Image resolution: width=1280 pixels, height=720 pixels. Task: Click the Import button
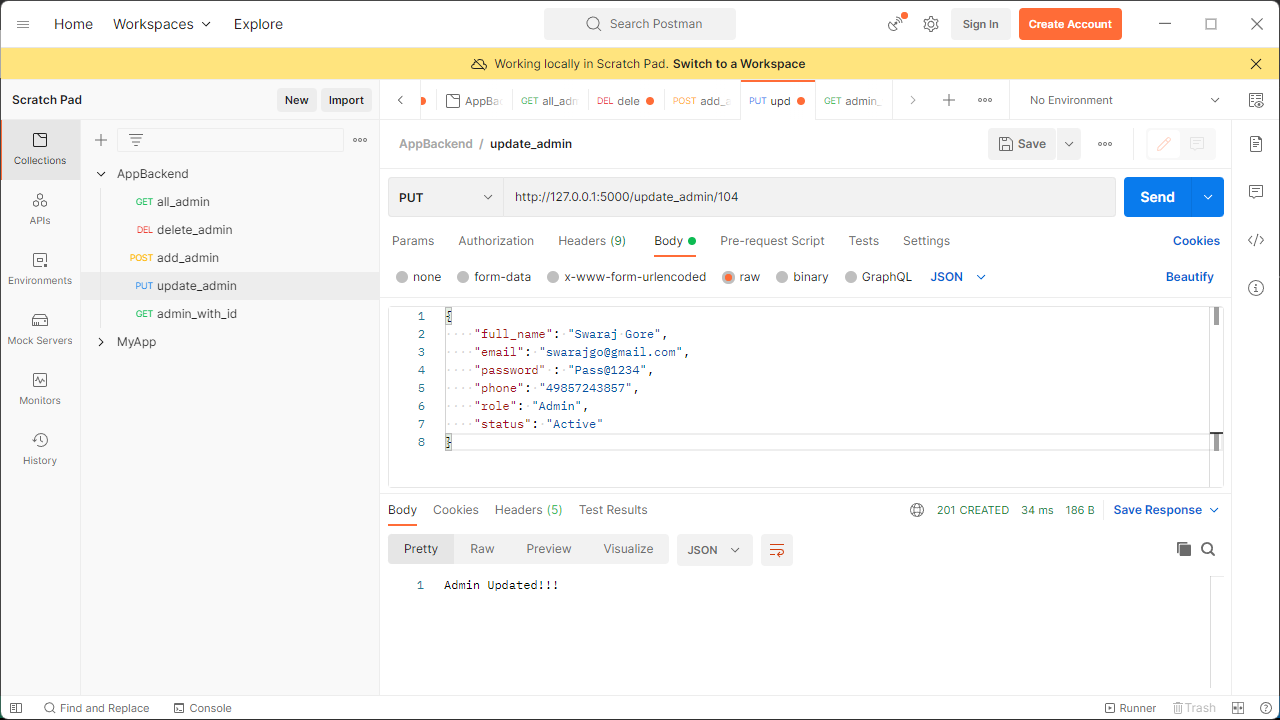(x=347, y=100)
